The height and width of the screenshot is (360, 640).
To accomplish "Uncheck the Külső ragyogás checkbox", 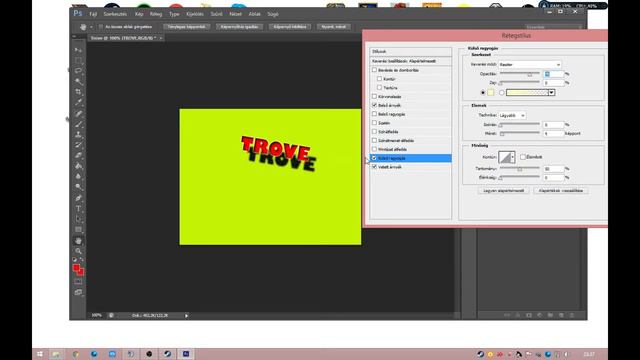I will point(374,158).
